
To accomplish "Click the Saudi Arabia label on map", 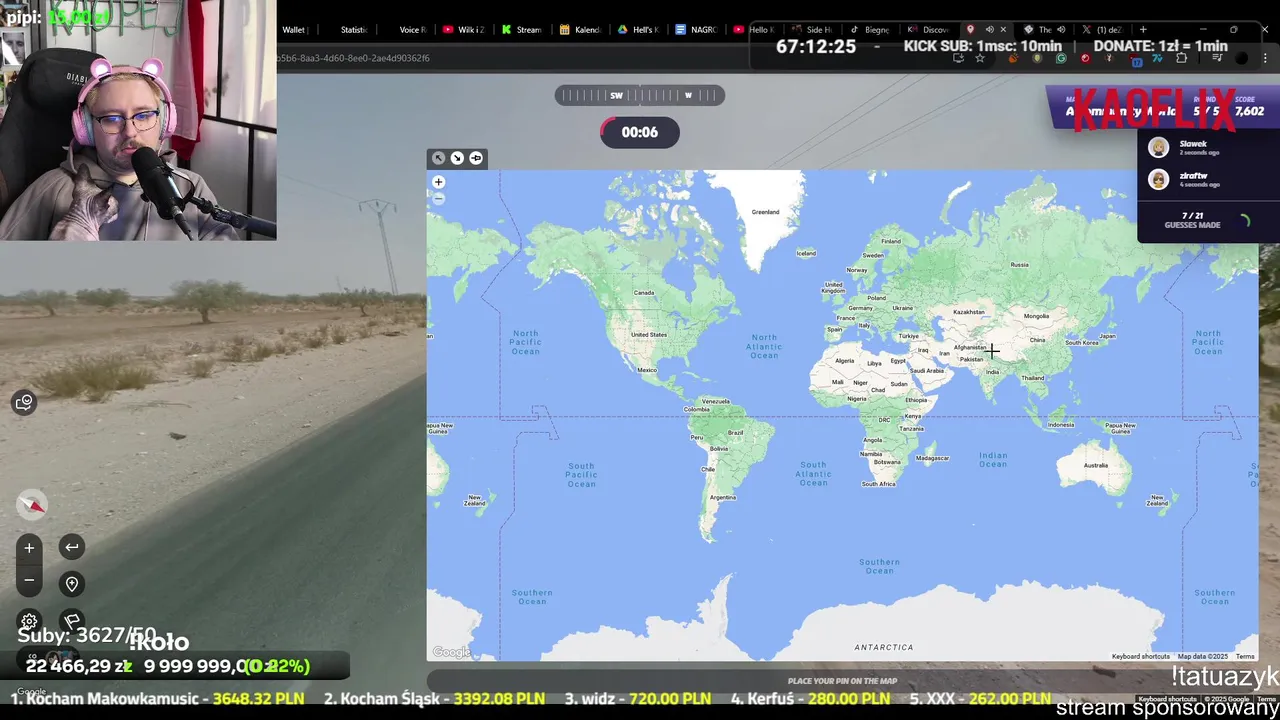I will coord(927,370).
